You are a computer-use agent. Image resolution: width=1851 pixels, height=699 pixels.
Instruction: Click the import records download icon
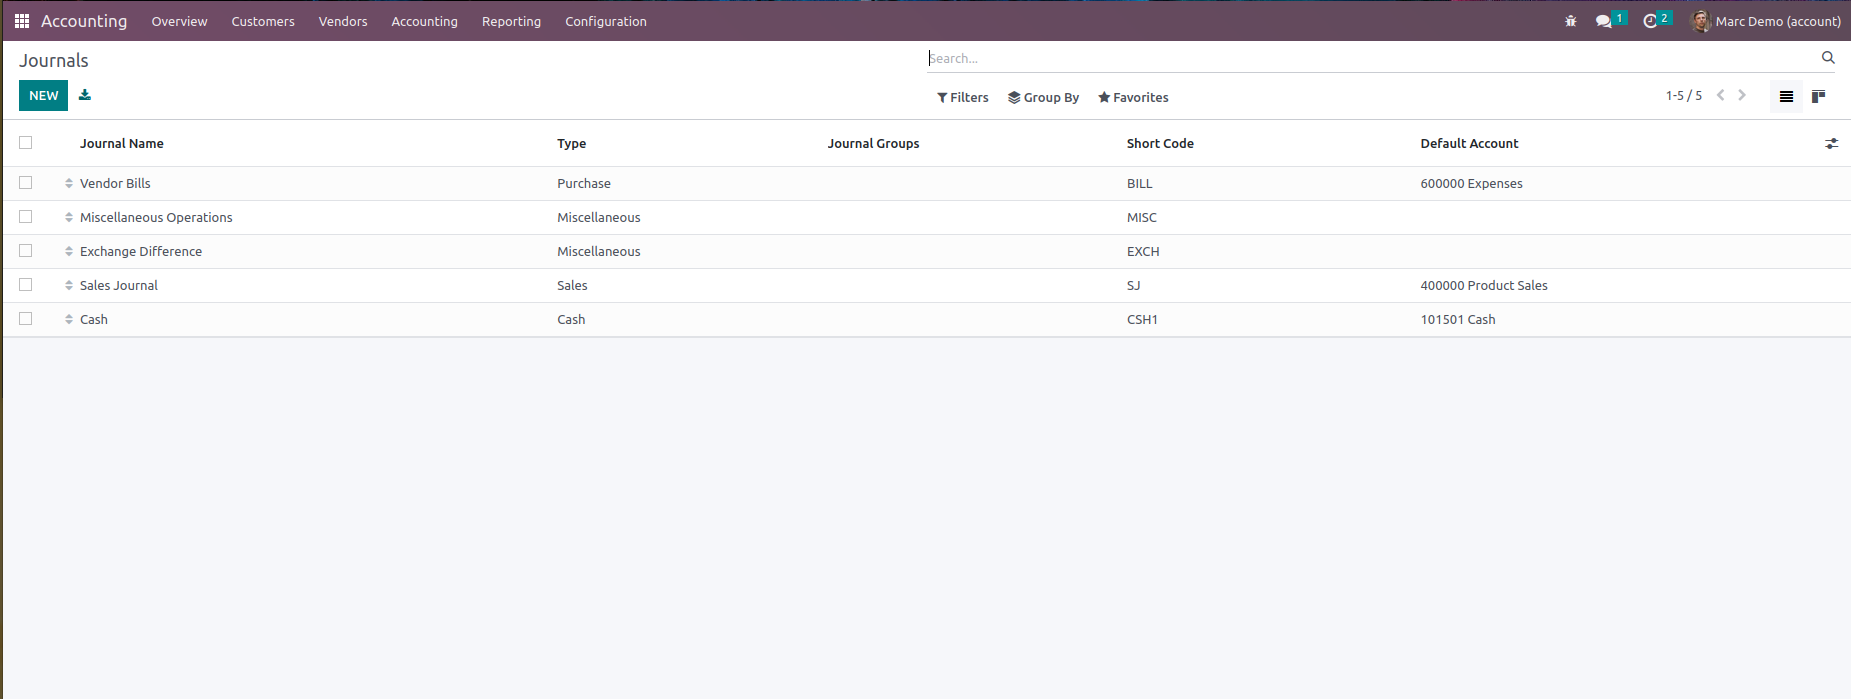[85, 95]
